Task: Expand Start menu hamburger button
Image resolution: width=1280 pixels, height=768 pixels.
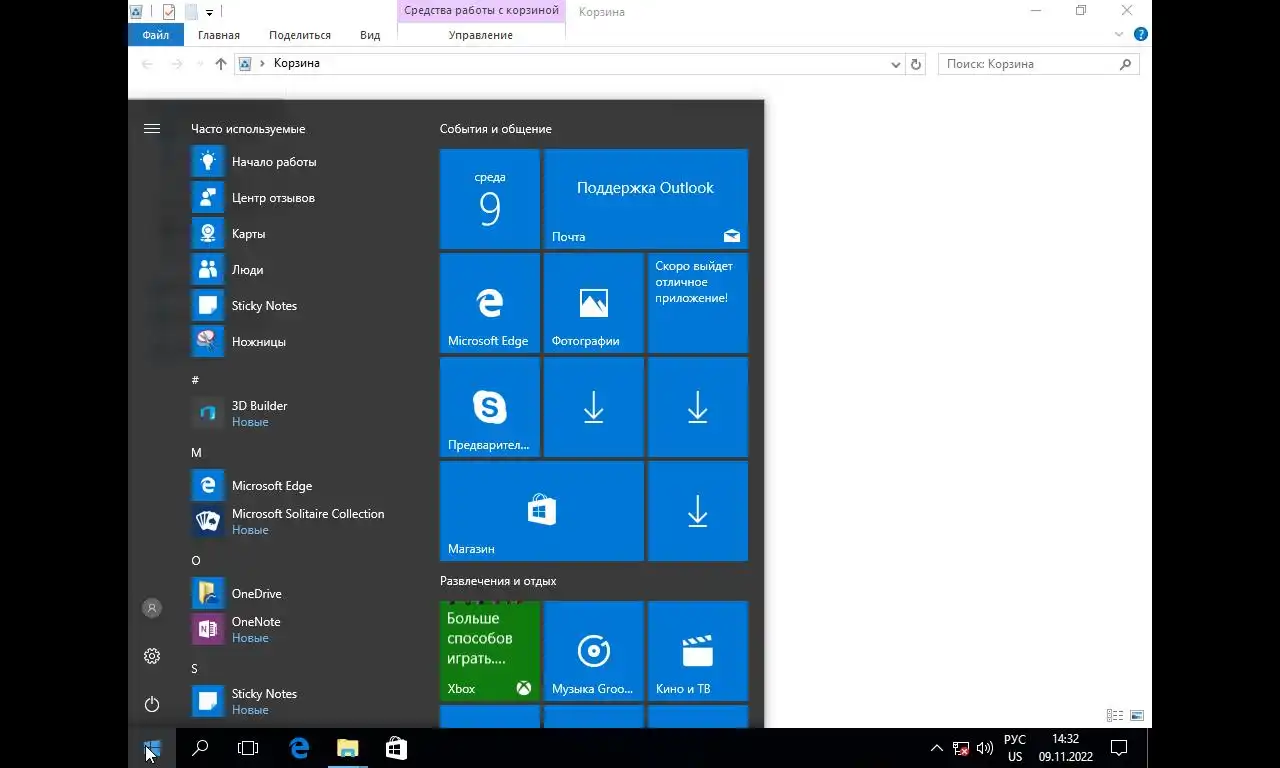Action: coord(152,129)
